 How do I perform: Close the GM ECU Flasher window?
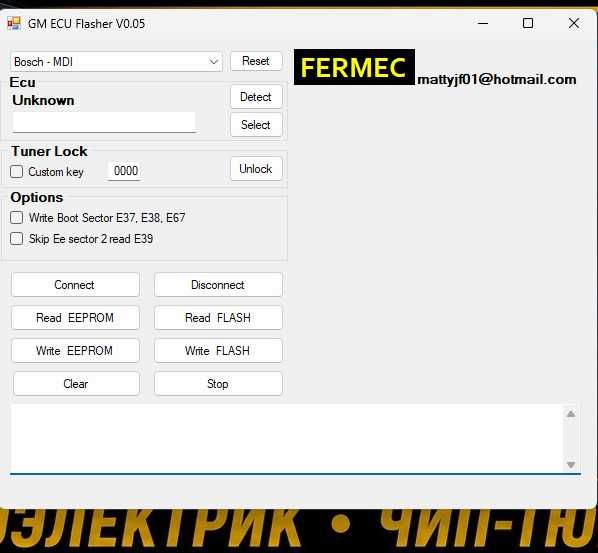coord(574,24)
